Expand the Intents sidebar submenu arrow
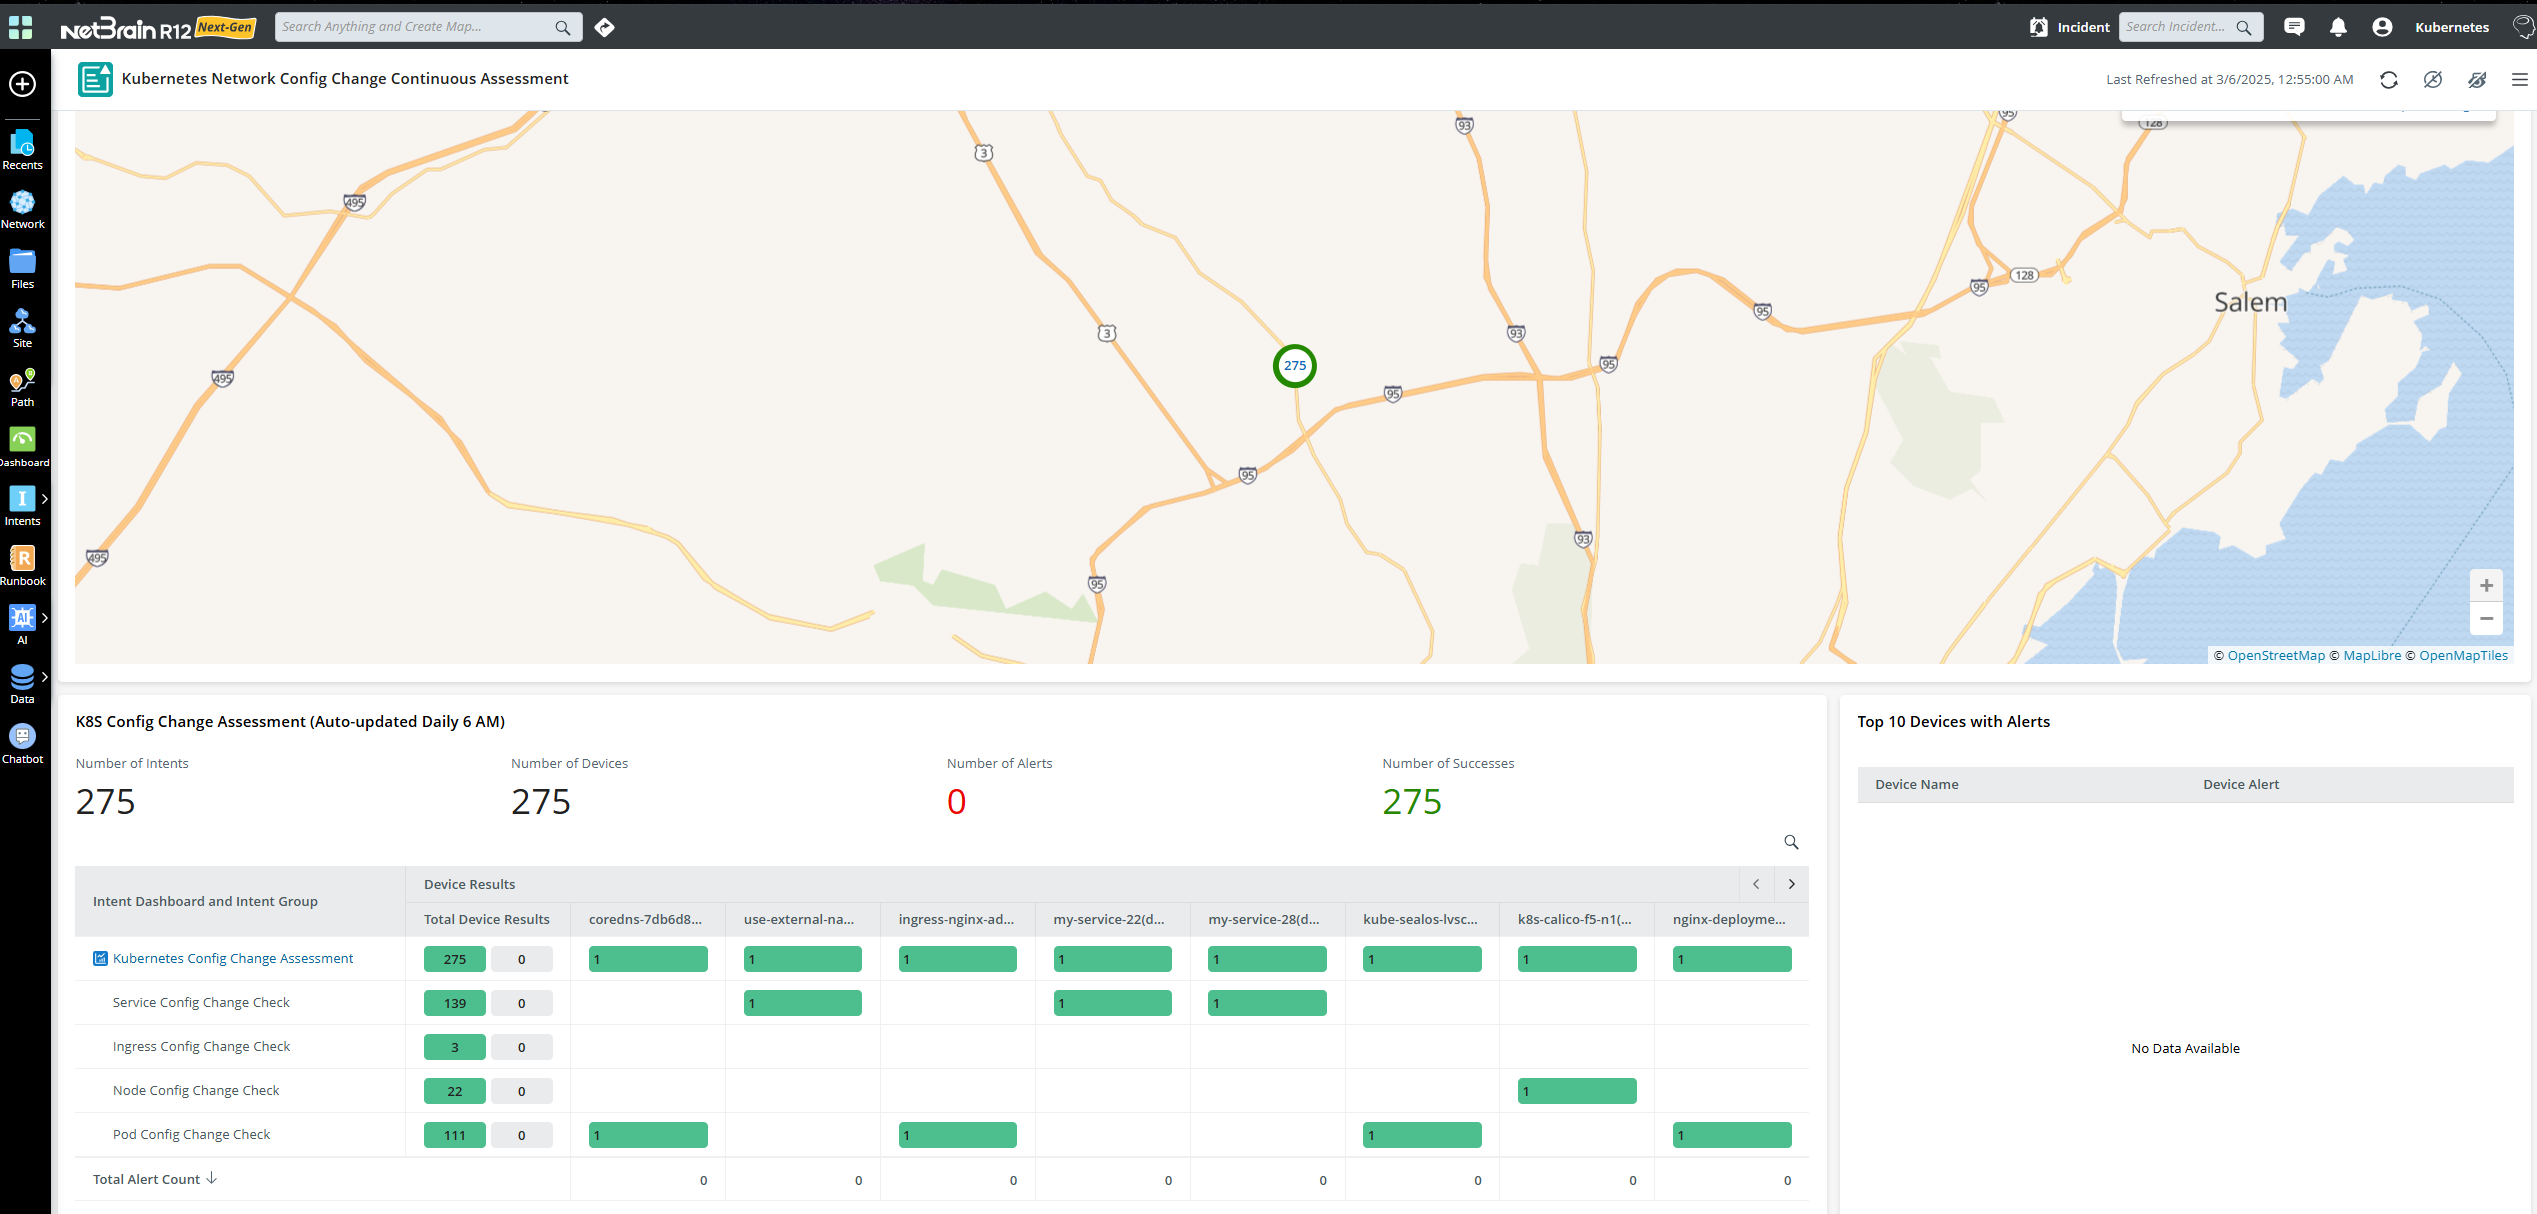 point(45,498)
